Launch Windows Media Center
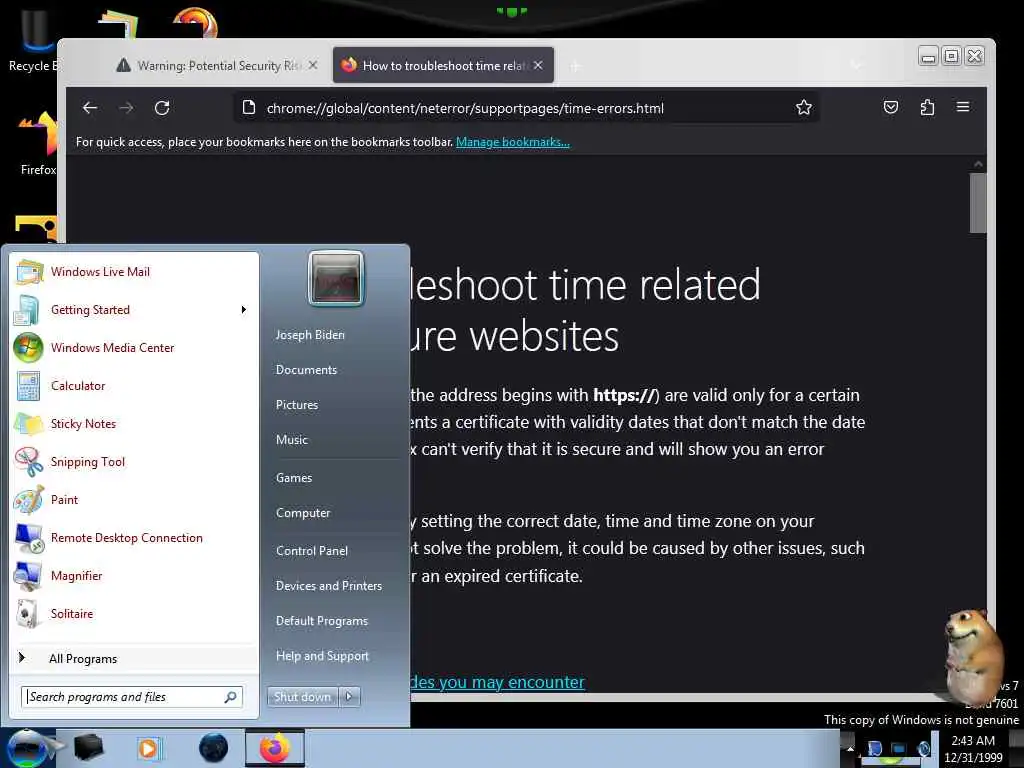This screenshot has width=1024, height=768. (x=134, y=347)
